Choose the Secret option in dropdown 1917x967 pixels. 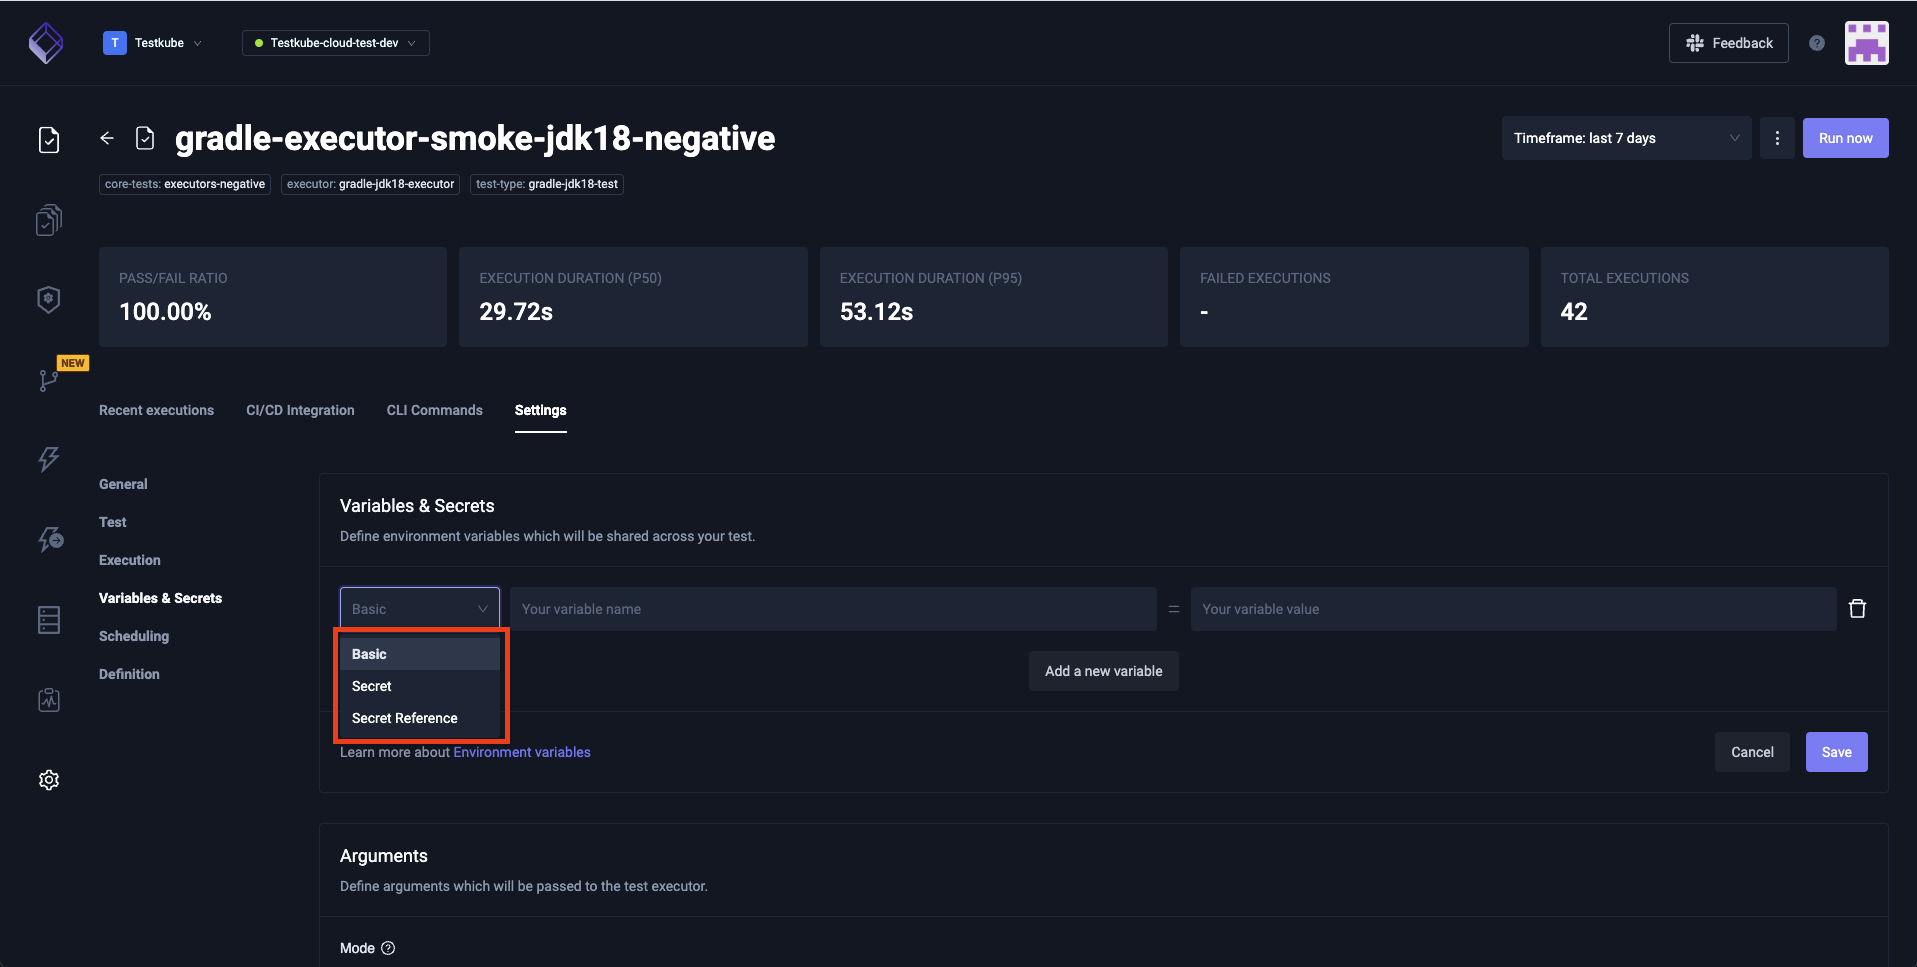pyautogui.click(x=372, y=686)
